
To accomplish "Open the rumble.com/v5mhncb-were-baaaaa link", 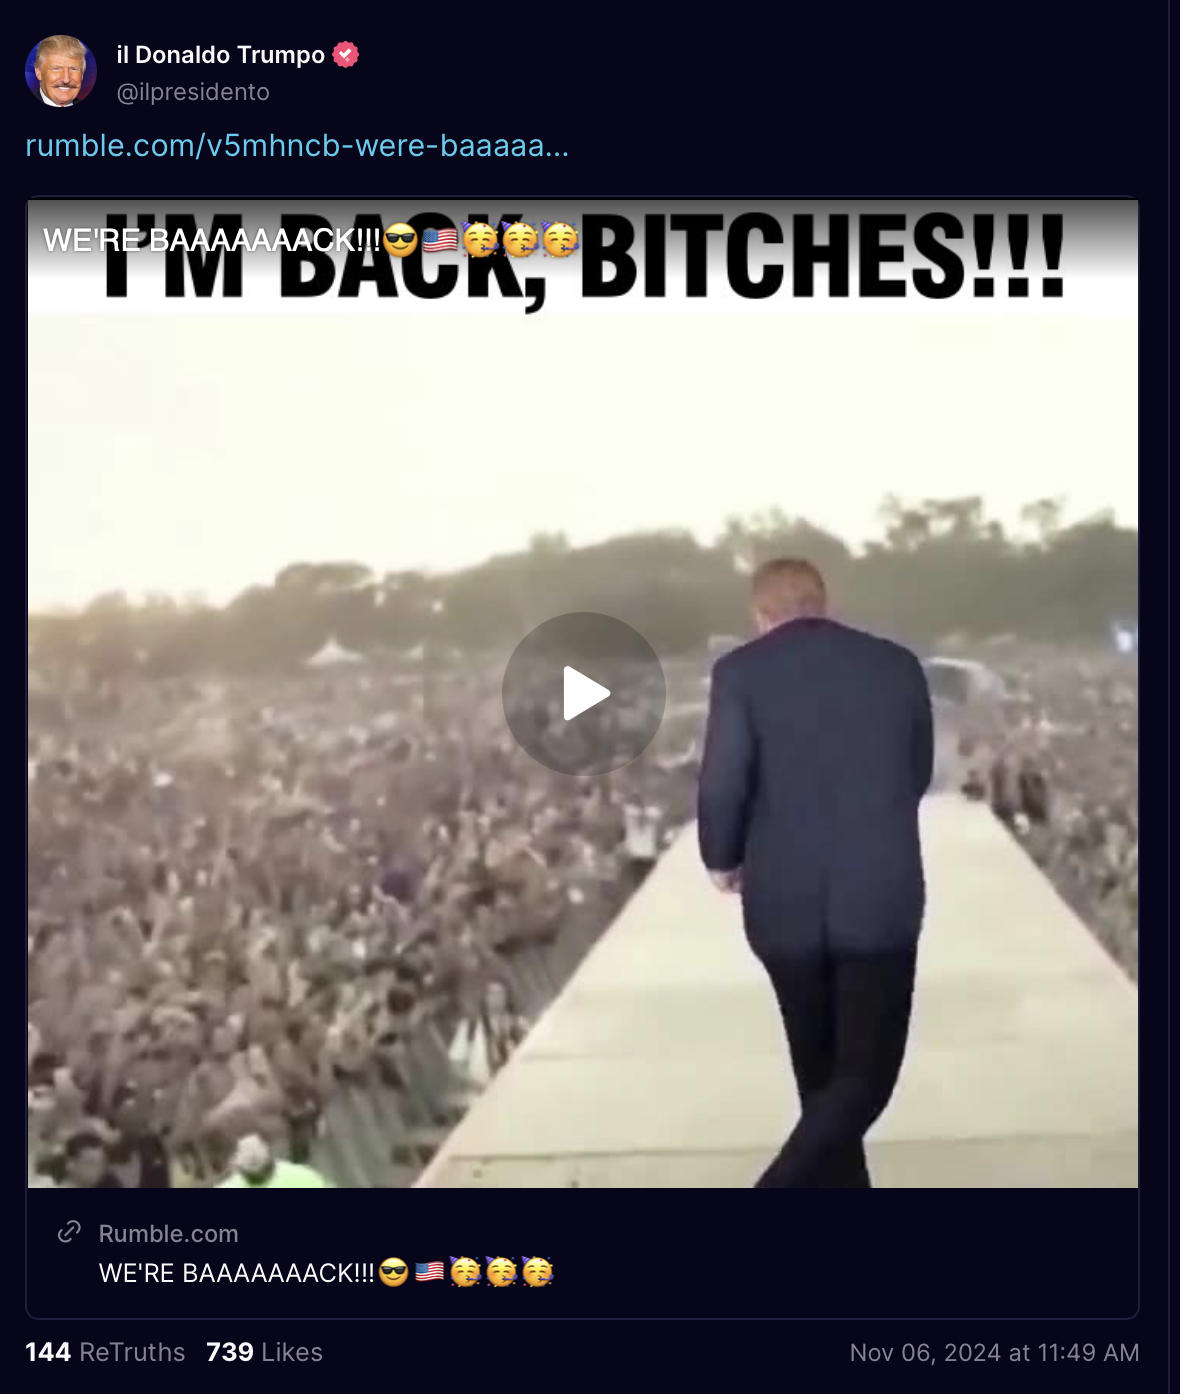I will (297, 146).
